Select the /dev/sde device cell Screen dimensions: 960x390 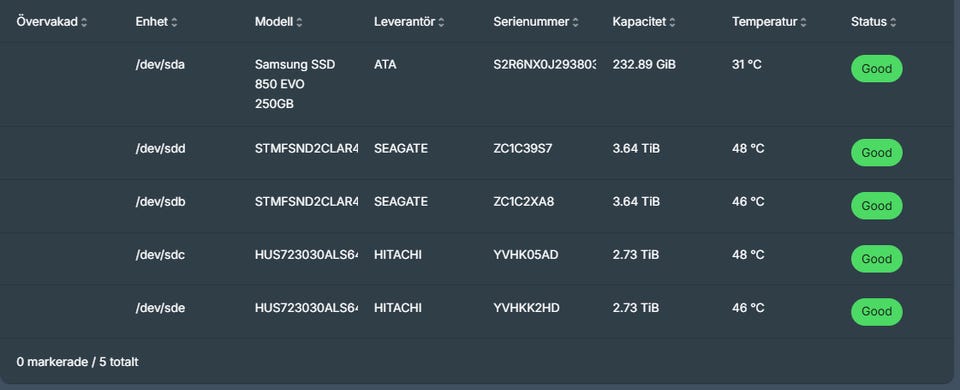(160, 308)
